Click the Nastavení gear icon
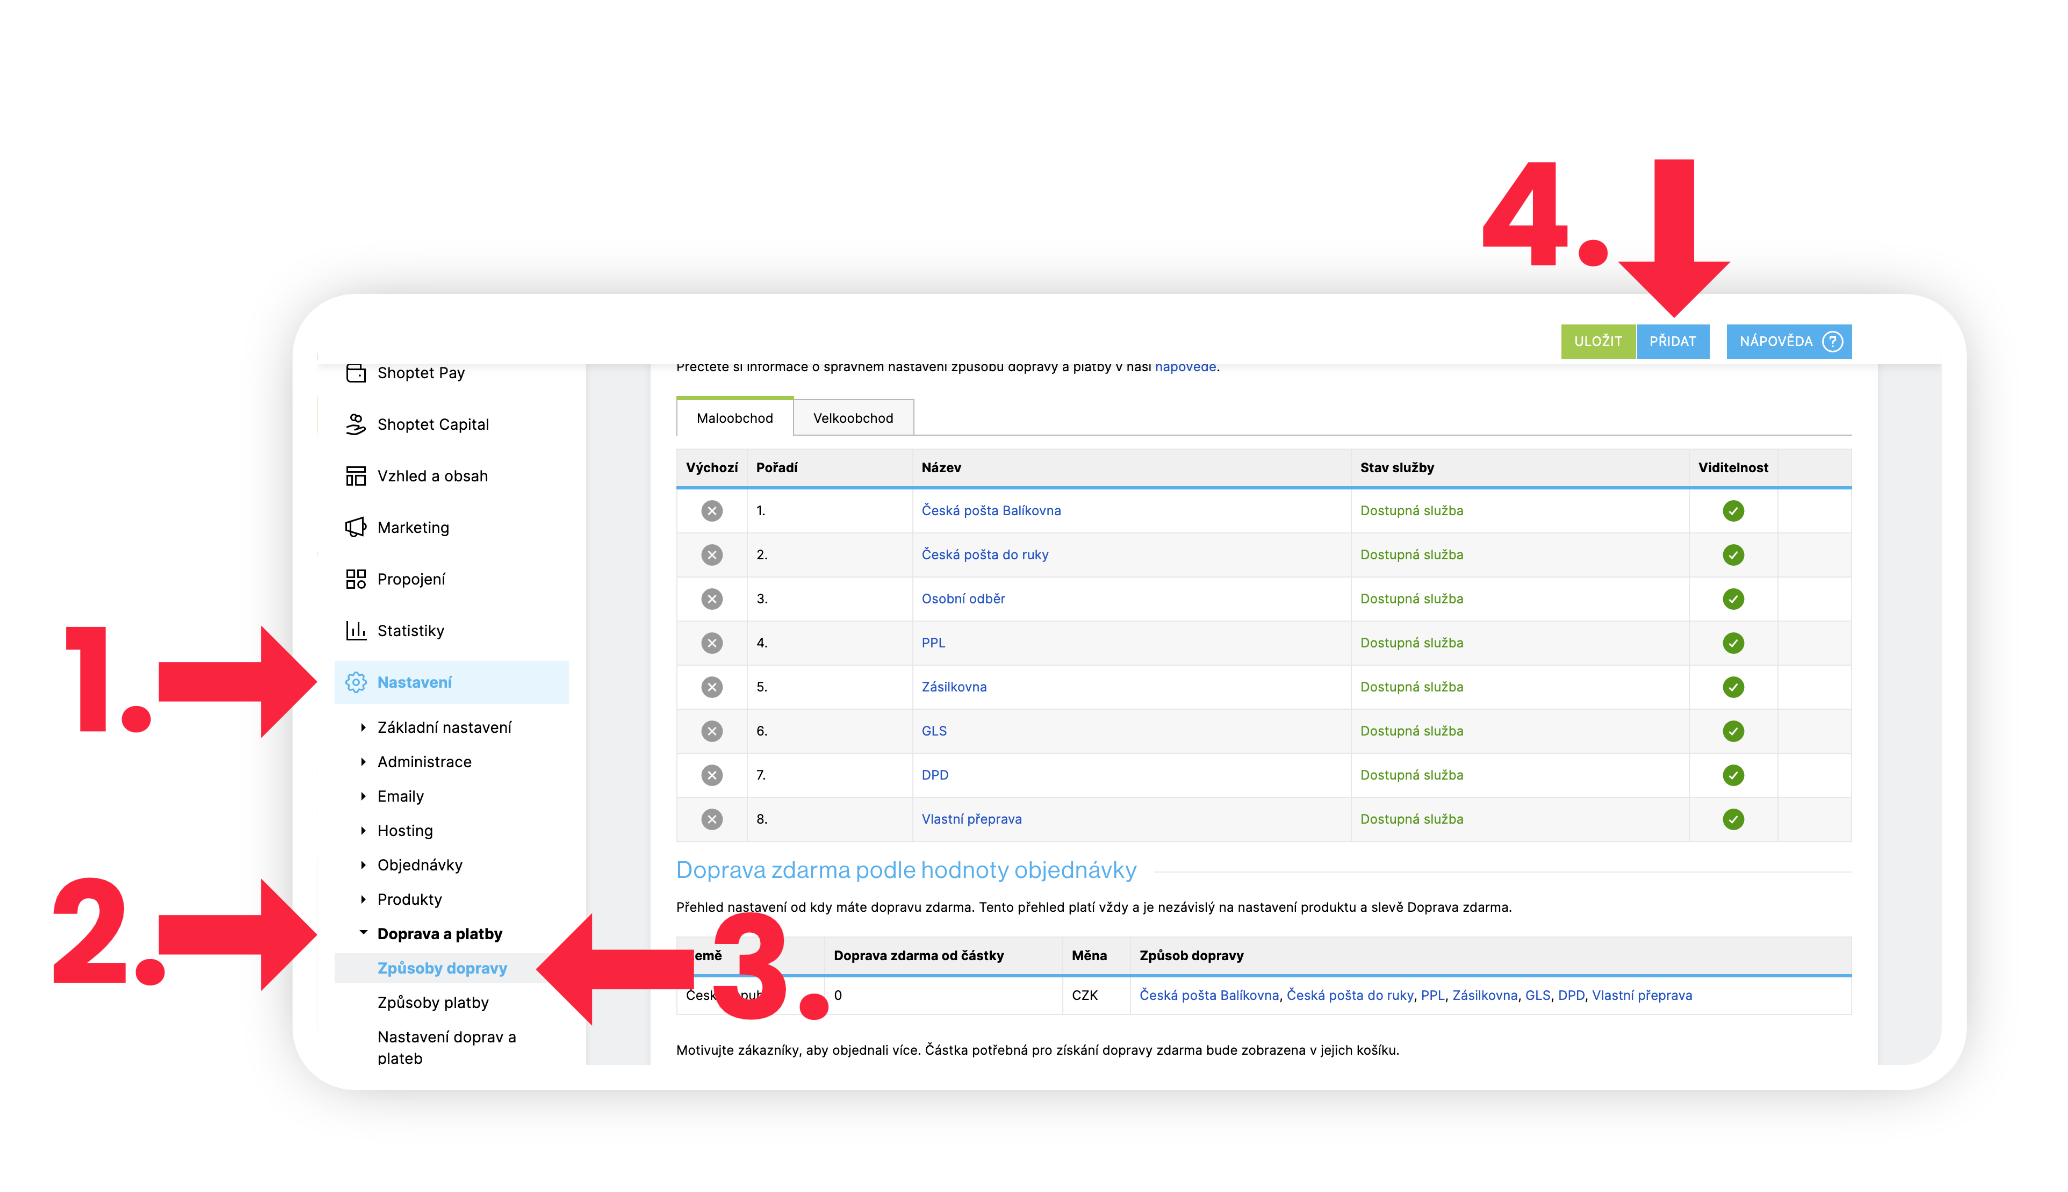Image resolution: width=2068 pixels, height=1192 pixels. click(x=356, y=682)
